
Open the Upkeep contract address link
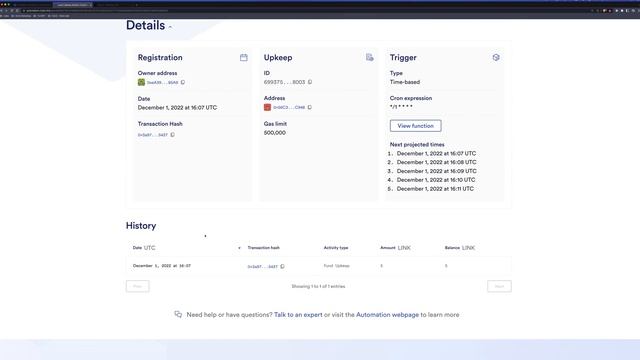point(289,107)
